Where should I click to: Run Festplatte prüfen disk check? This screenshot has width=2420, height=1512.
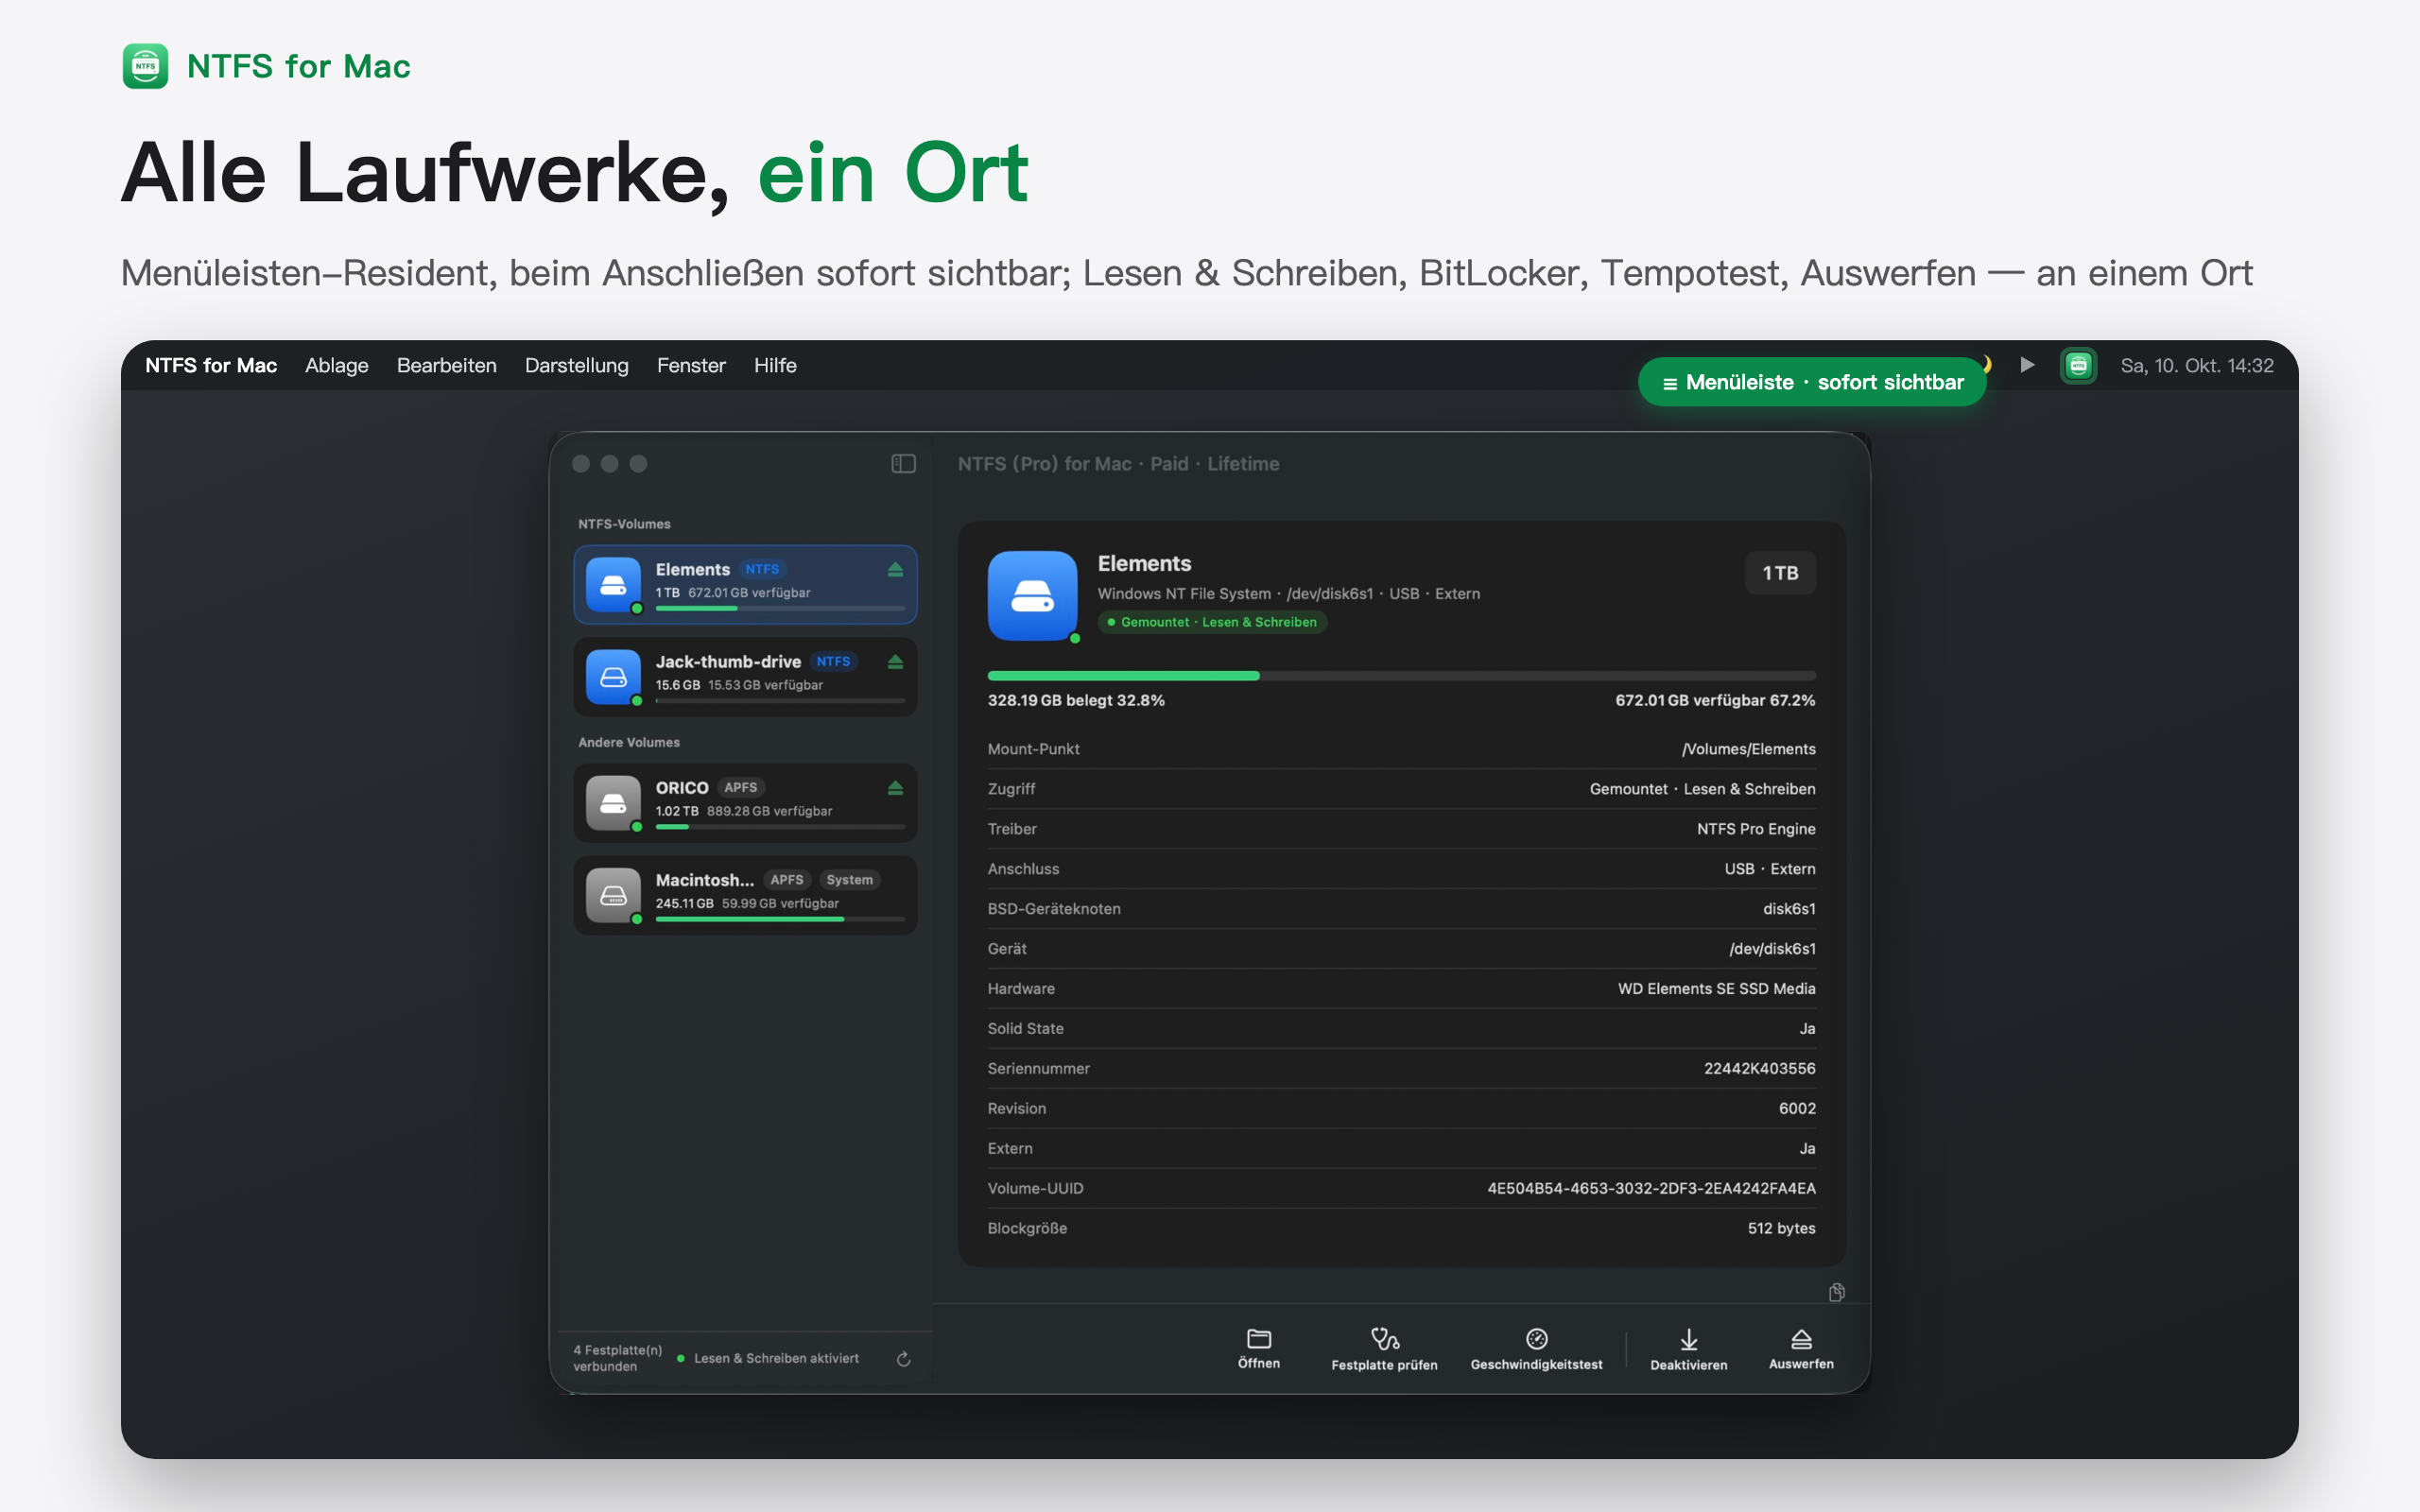(1384, 1349)
